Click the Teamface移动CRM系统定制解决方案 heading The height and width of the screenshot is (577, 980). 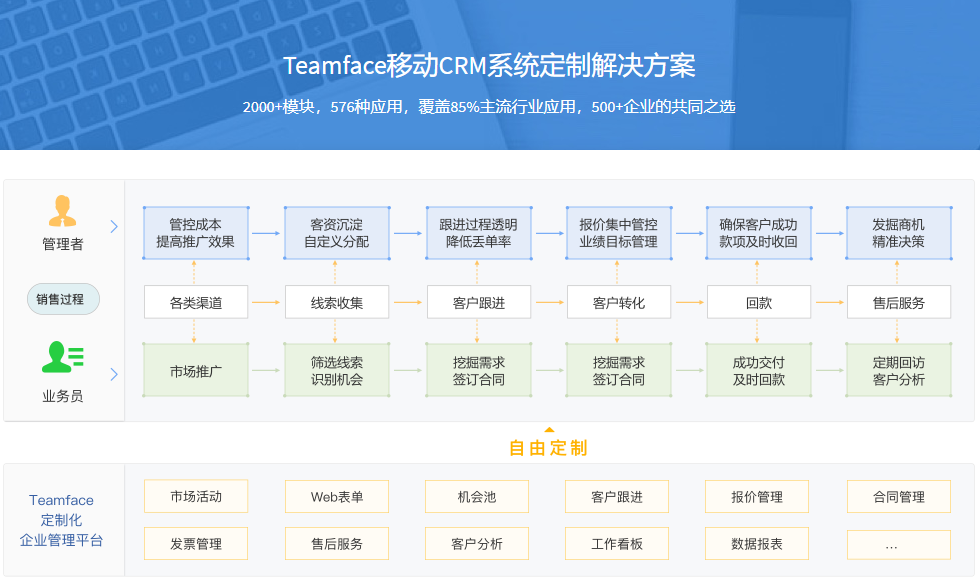point(489,66)
